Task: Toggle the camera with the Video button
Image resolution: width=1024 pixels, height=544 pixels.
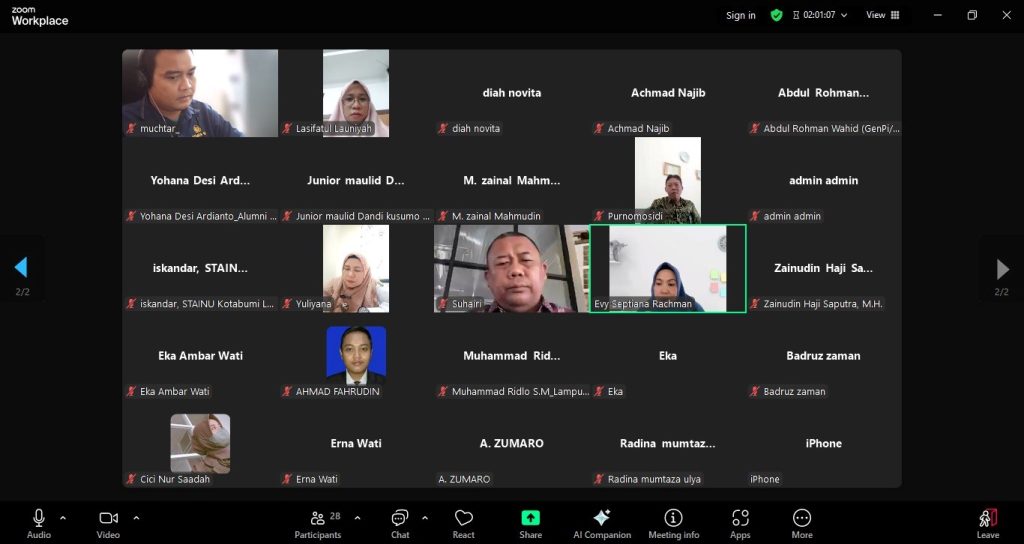Action: click(x=108, y=523)
